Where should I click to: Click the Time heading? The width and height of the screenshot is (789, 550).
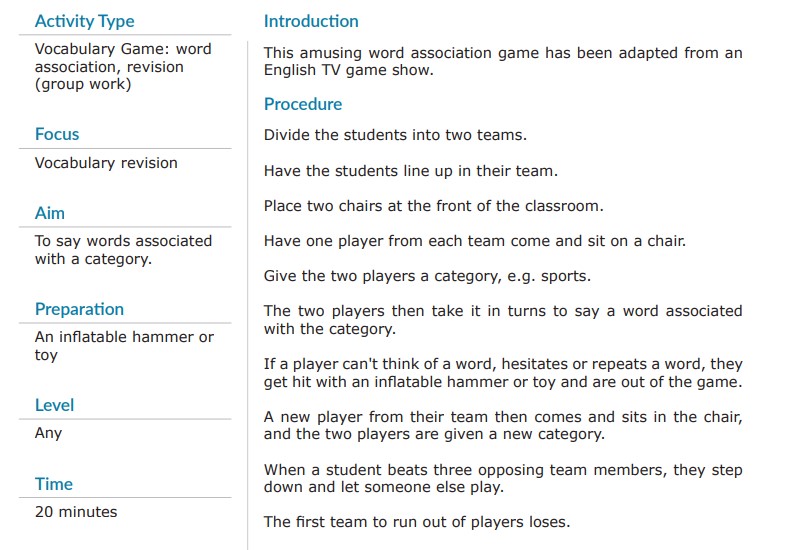tap(54, 484)
